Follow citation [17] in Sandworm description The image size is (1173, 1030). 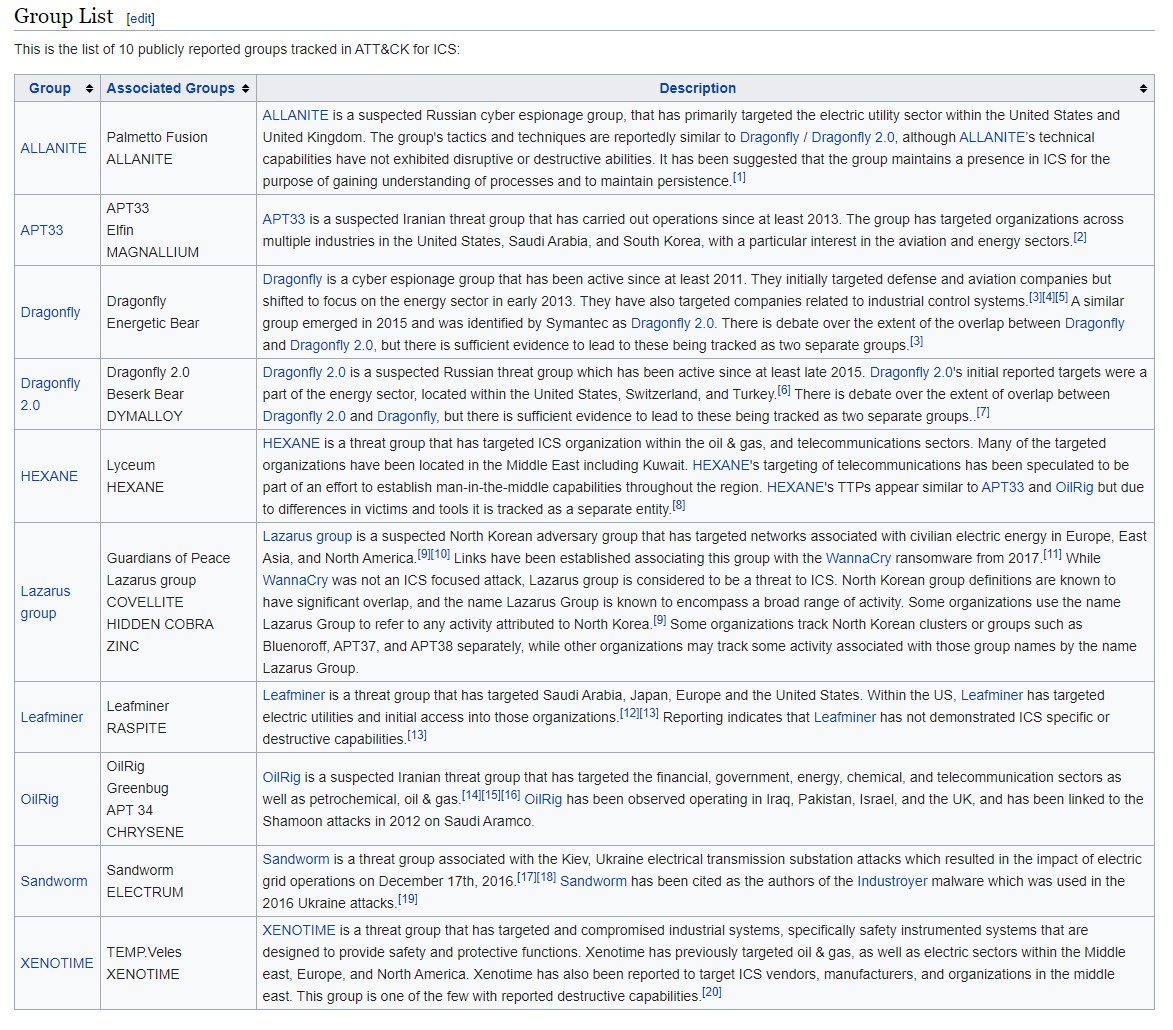point(527,877)
